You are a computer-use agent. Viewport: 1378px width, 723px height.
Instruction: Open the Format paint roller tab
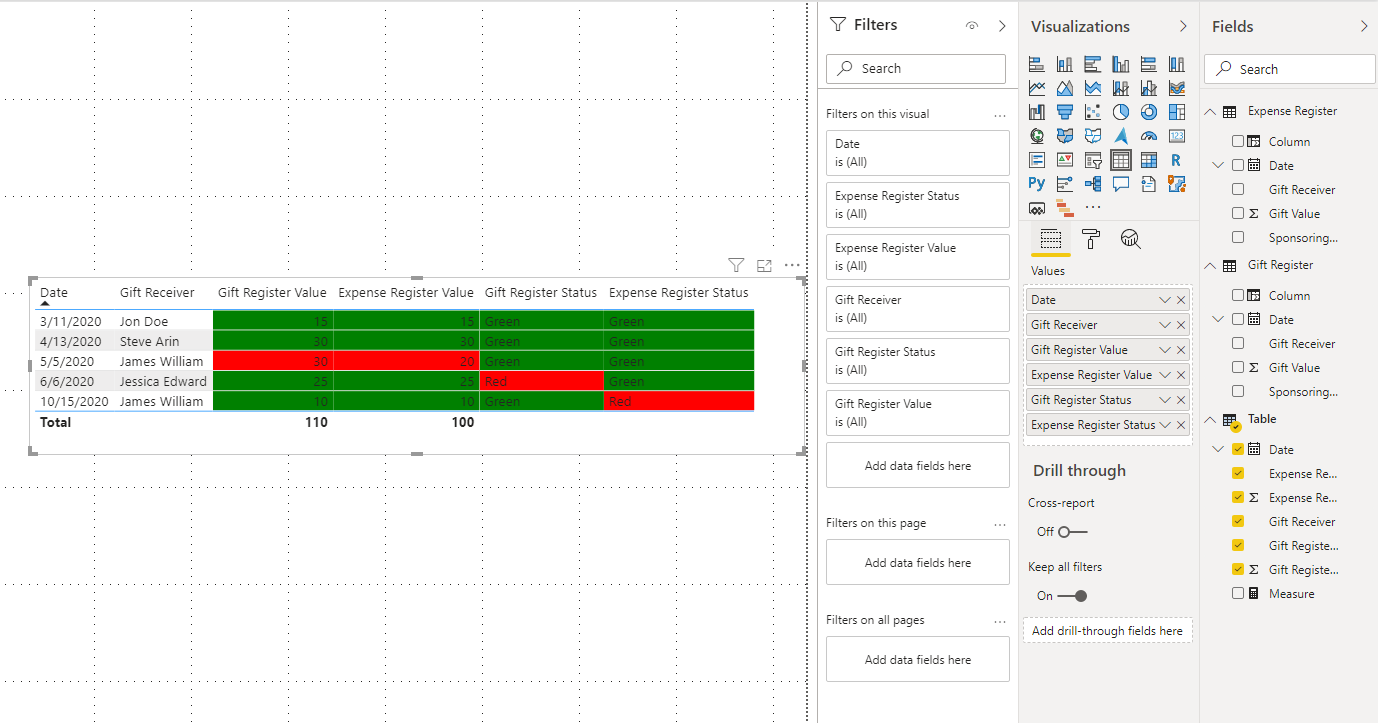click(1091, 238)
